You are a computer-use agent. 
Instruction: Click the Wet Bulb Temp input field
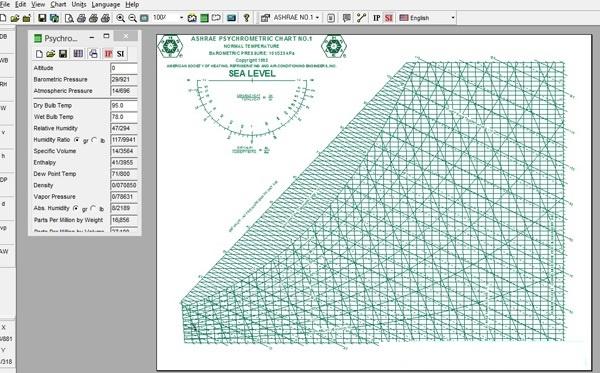(124, 117)
